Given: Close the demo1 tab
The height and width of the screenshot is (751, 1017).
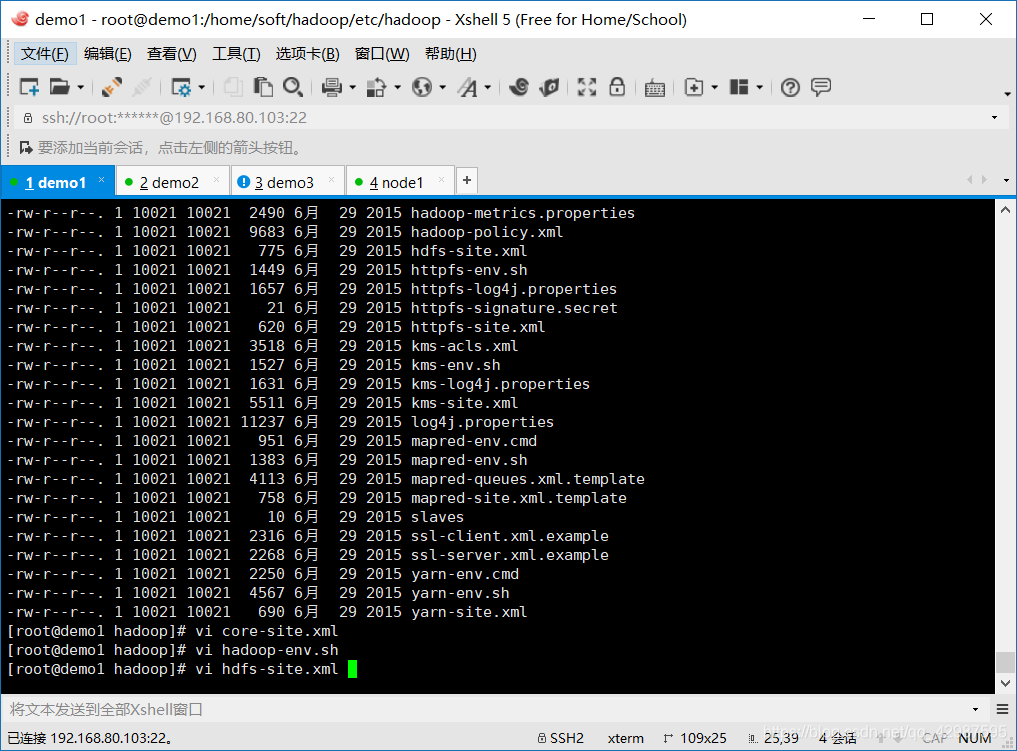Looking at the screenshot, I should (102, 180).
